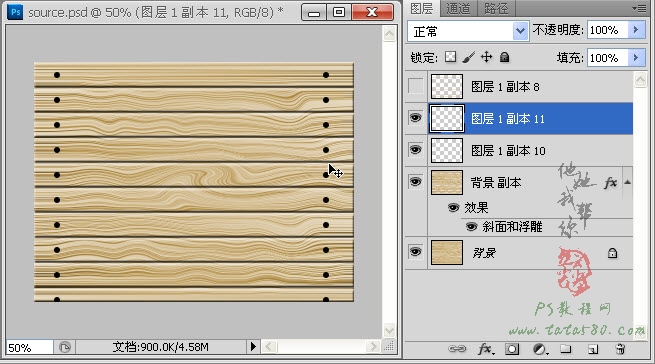Click the canvas vertical scrollbar down arrow
The width and height of the screenshot is (655, 364).
(x=389, y=330)
